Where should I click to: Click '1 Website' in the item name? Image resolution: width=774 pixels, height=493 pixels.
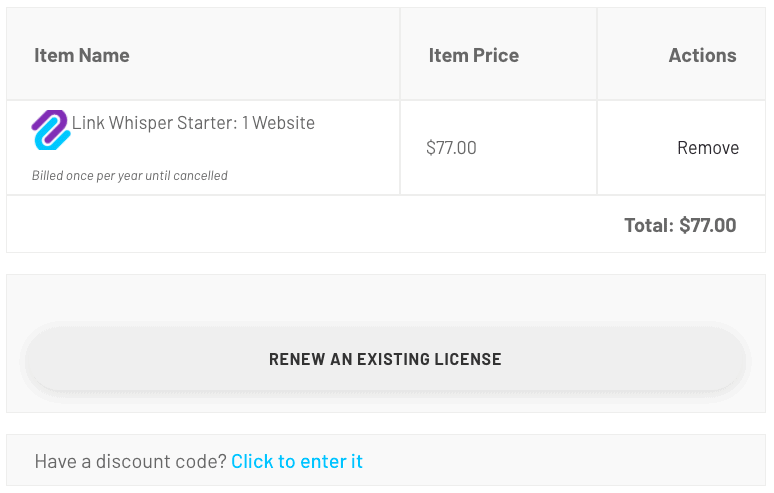coord(278,122)
